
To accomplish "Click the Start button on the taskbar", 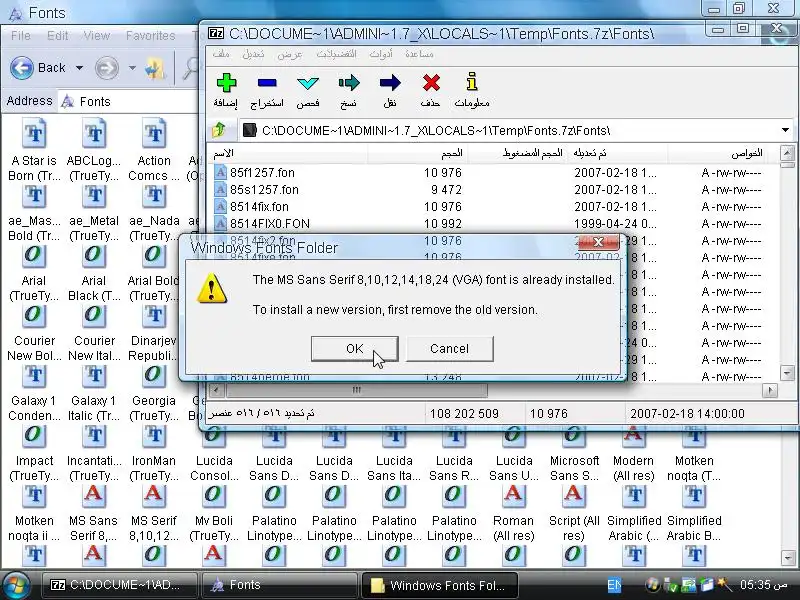I will click(x=16, y=586).
